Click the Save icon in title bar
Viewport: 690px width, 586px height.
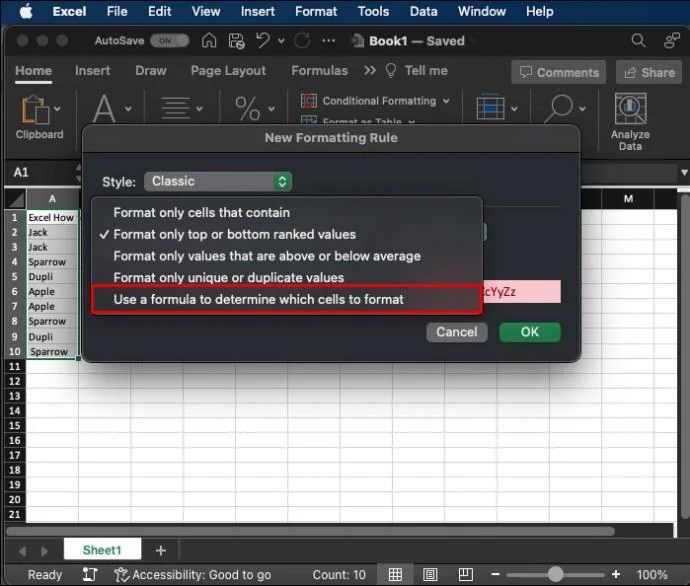point(236,41)
